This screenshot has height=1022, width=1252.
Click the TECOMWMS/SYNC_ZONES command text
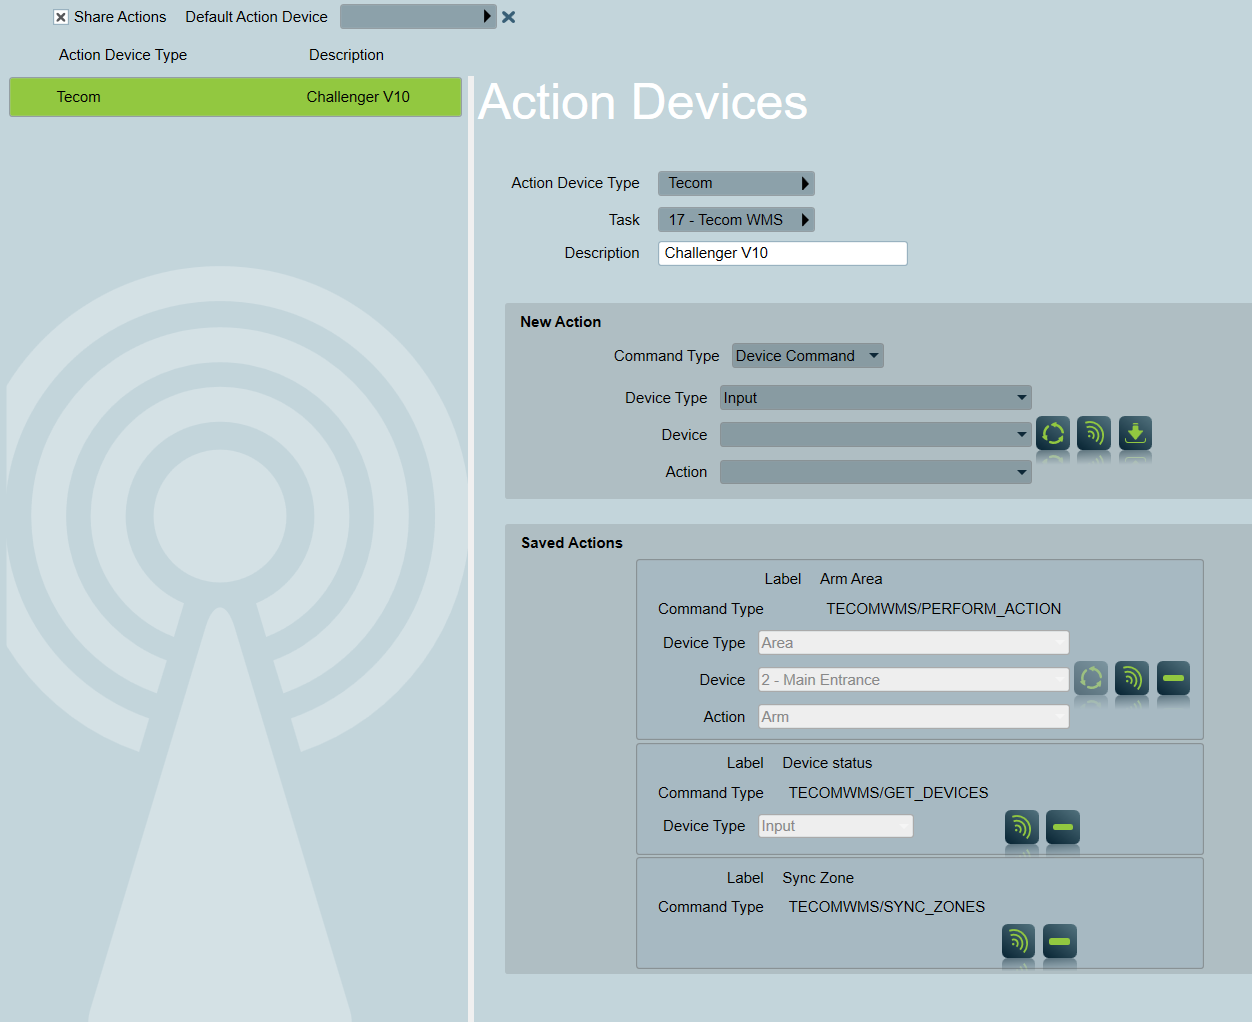[887, 907]
